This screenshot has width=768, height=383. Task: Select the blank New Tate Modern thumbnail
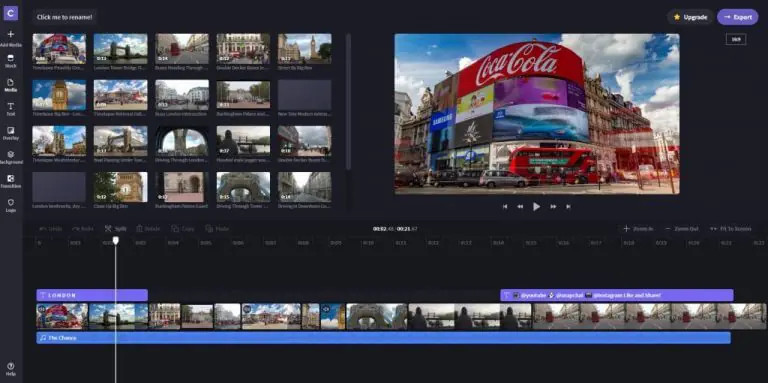click(305, 95)
